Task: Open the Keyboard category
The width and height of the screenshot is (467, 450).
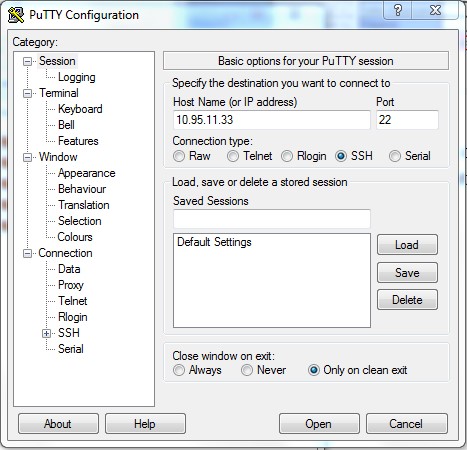Action: tap(80, 109)
